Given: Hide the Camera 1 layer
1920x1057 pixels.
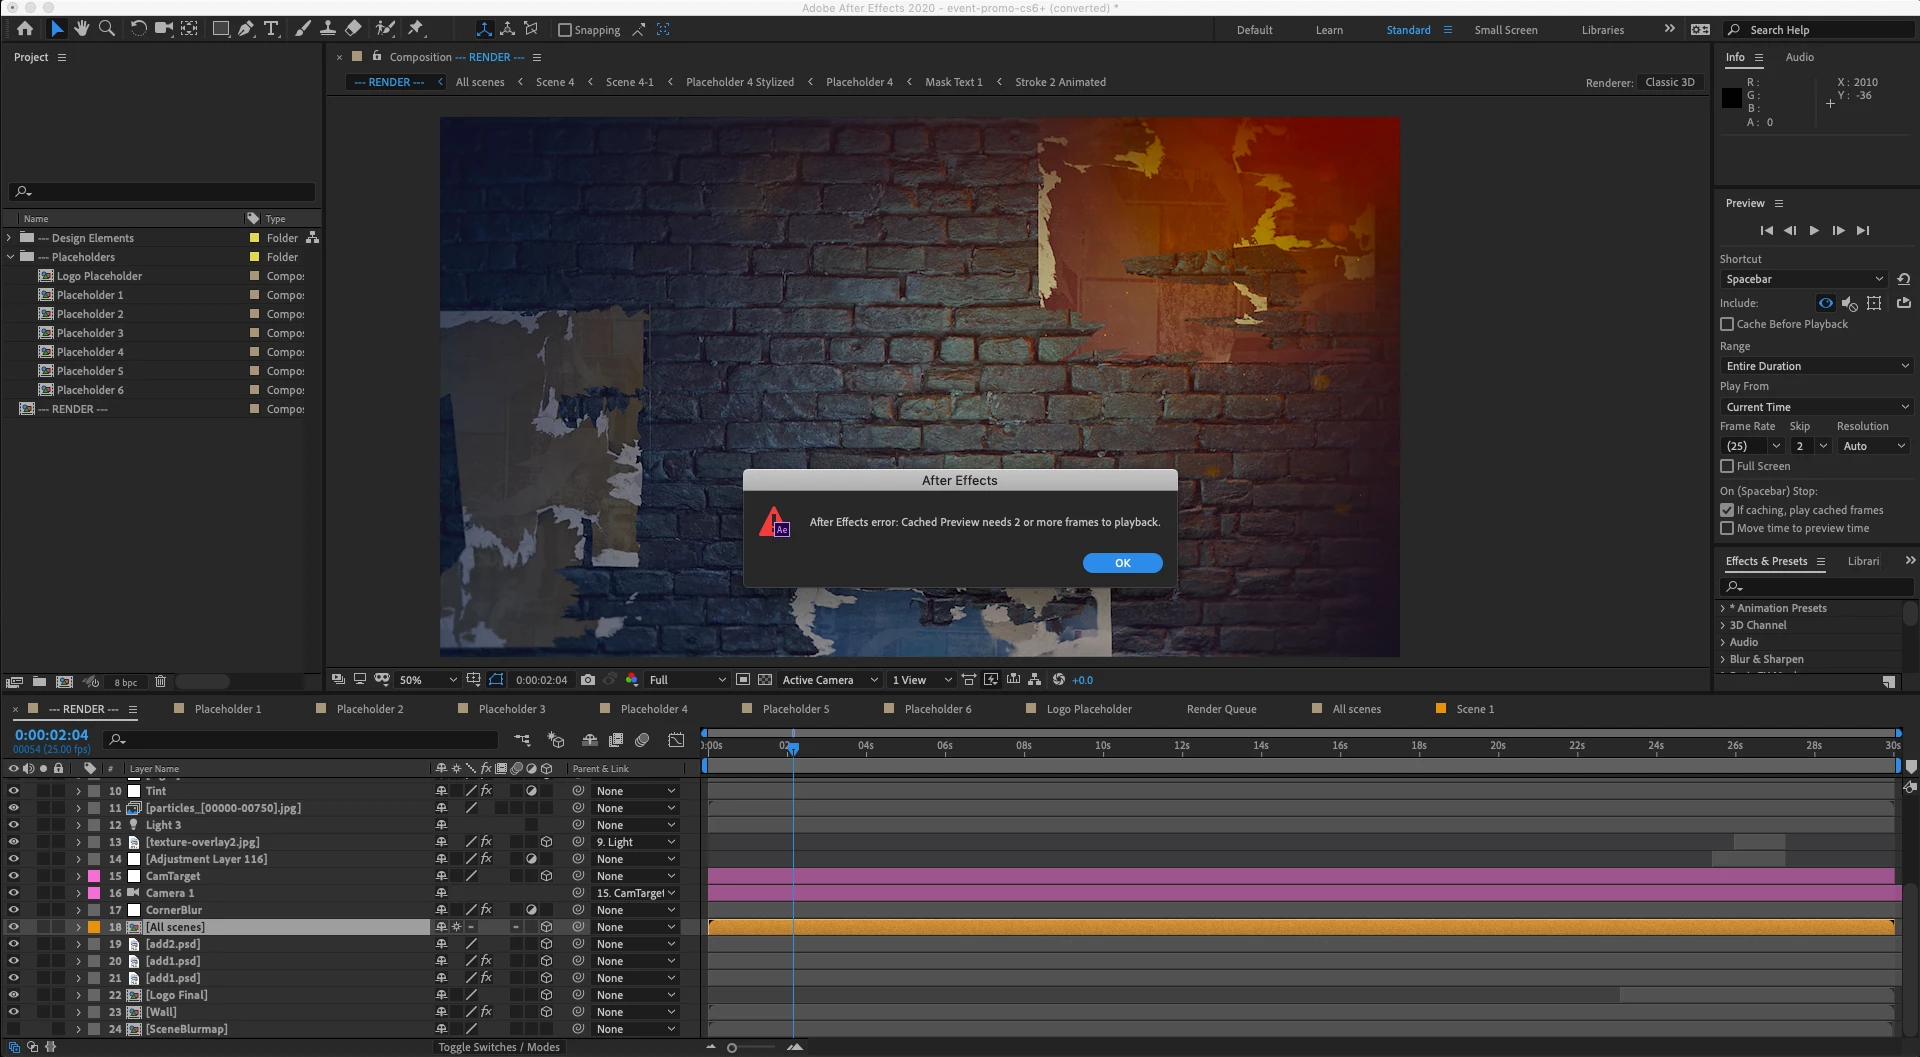Looking at the screenshot, I should pyautogui.click(x=14, y=893).
